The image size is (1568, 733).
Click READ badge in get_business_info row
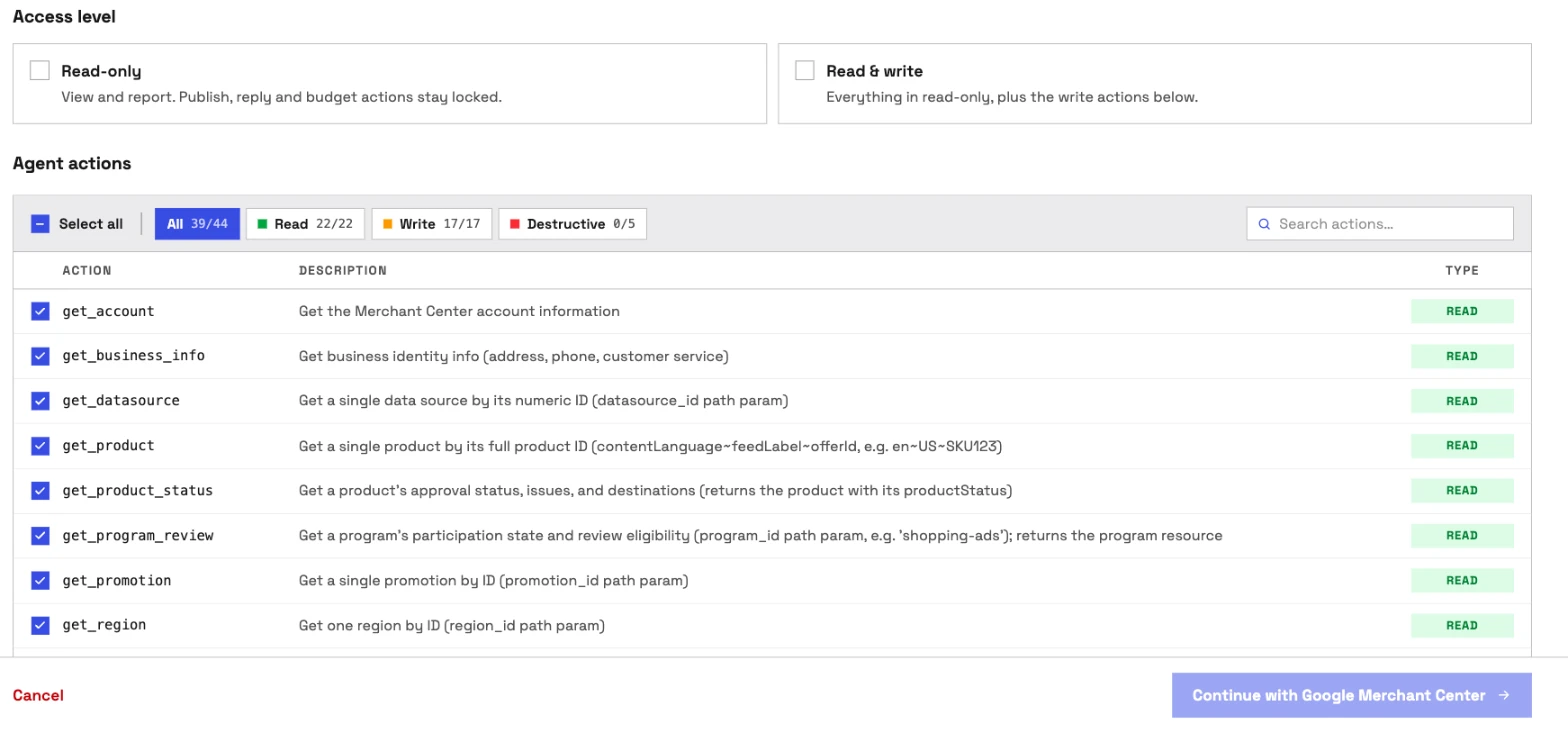click(x=1462, y=356)
